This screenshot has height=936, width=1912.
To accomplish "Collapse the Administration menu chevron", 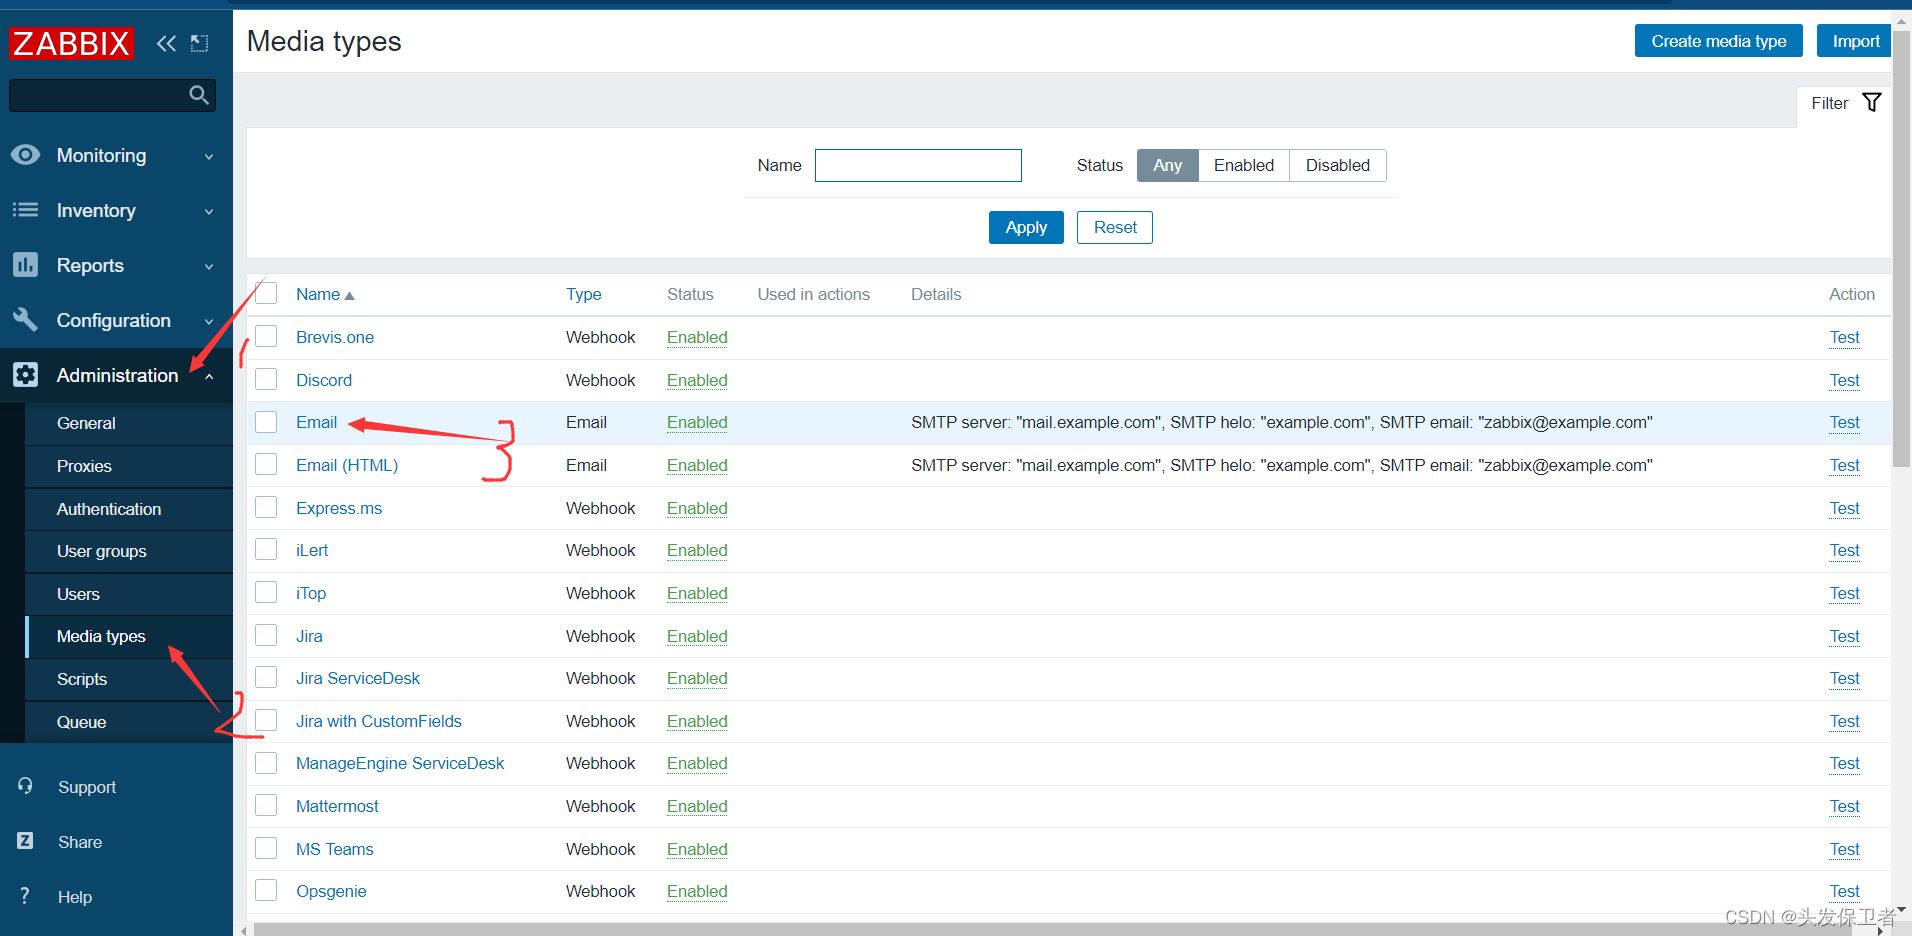I will click(209, 376).
